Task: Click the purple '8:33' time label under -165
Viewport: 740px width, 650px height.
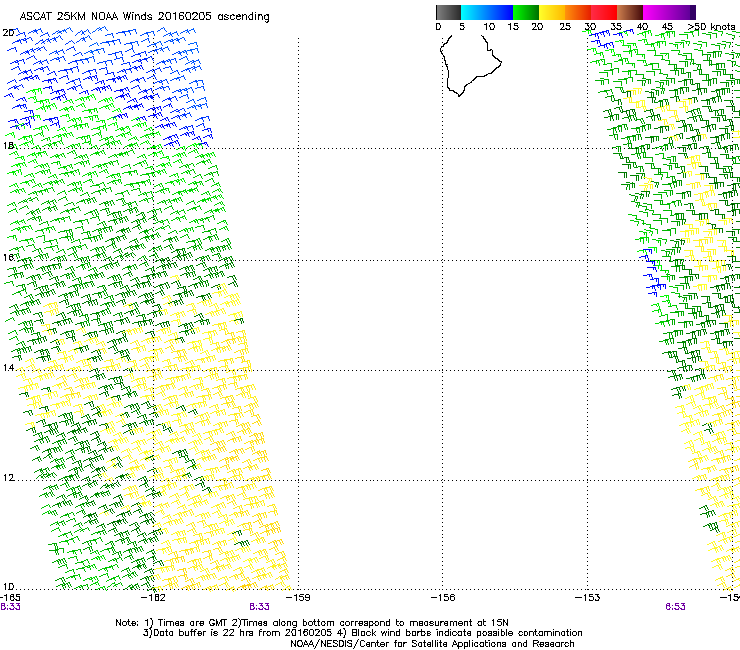Action: [x=10, y=607]
